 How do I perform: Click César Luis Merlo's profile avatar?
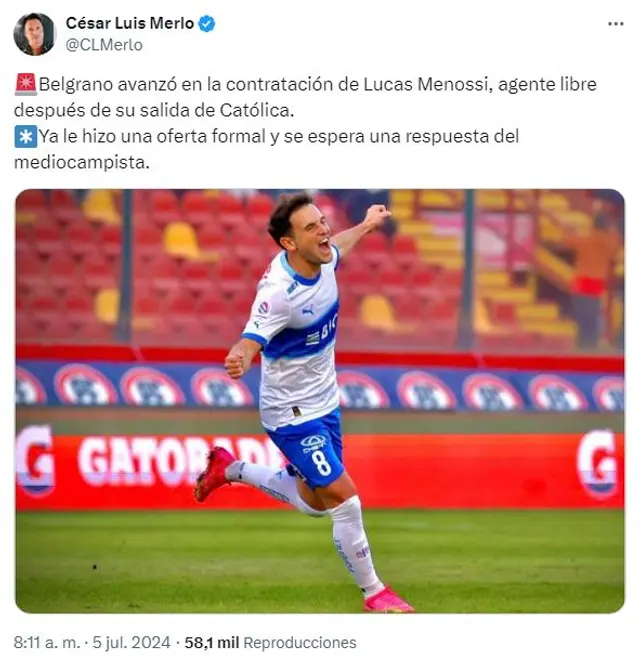(35, 34)
